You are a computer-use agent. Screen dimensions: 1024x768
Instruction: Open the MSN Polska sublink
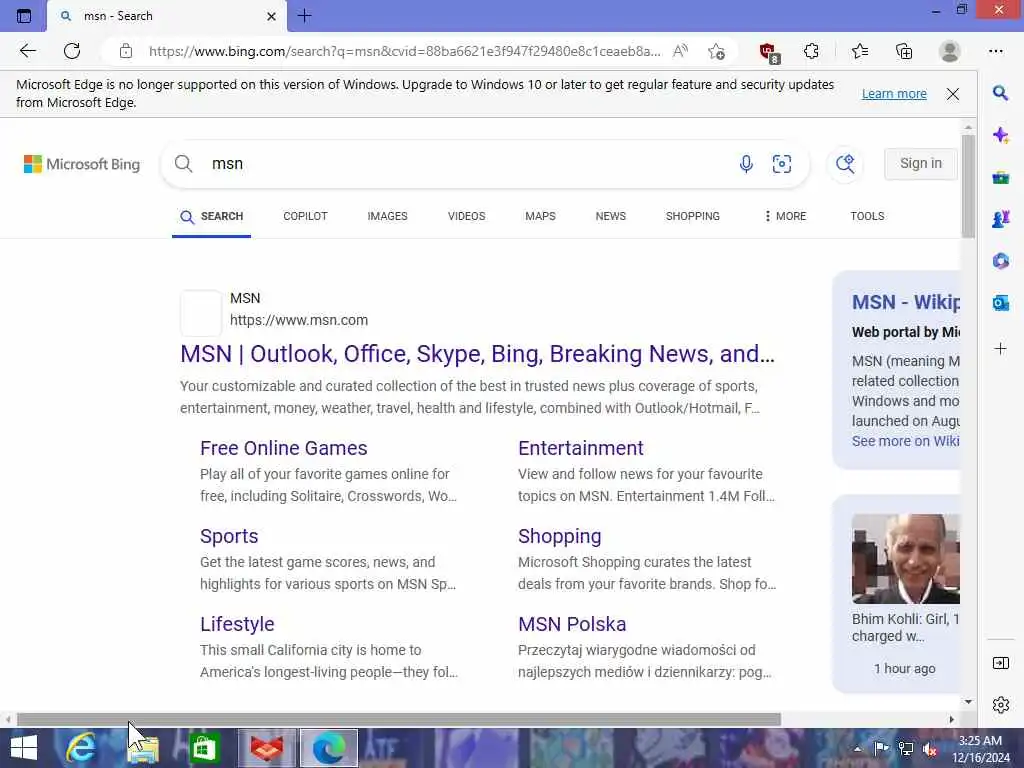tap(572, 624)
